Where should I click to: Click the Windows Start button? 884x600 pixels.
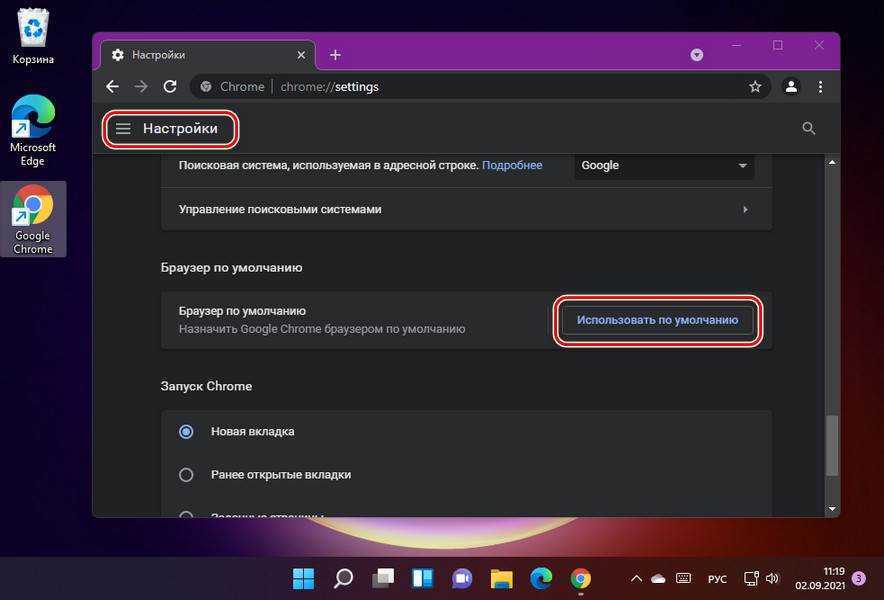(x=303, y=579)
